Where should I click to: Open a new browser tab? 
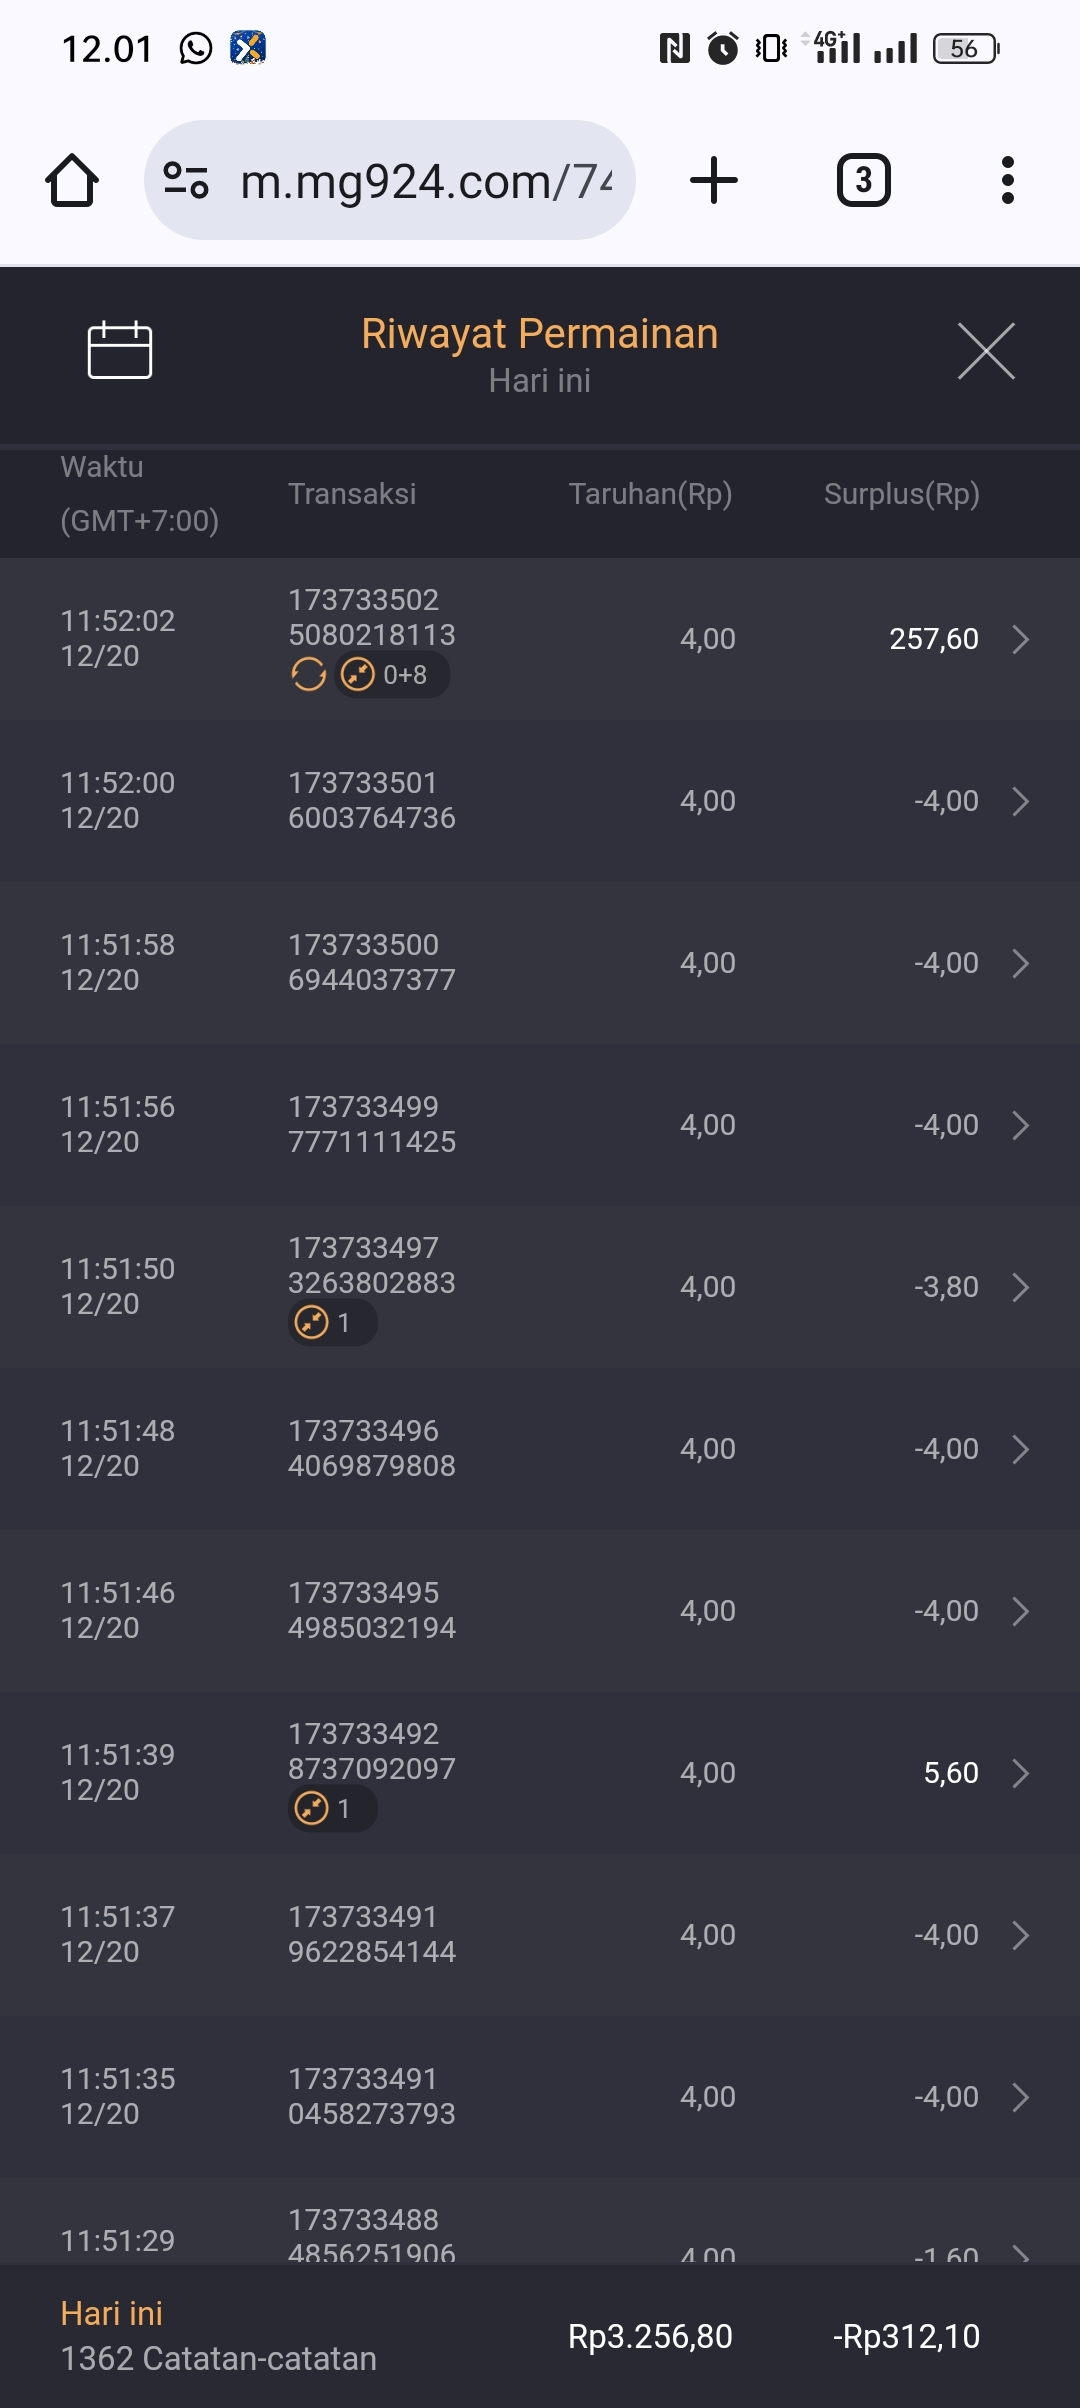click(x=714, y=181)
